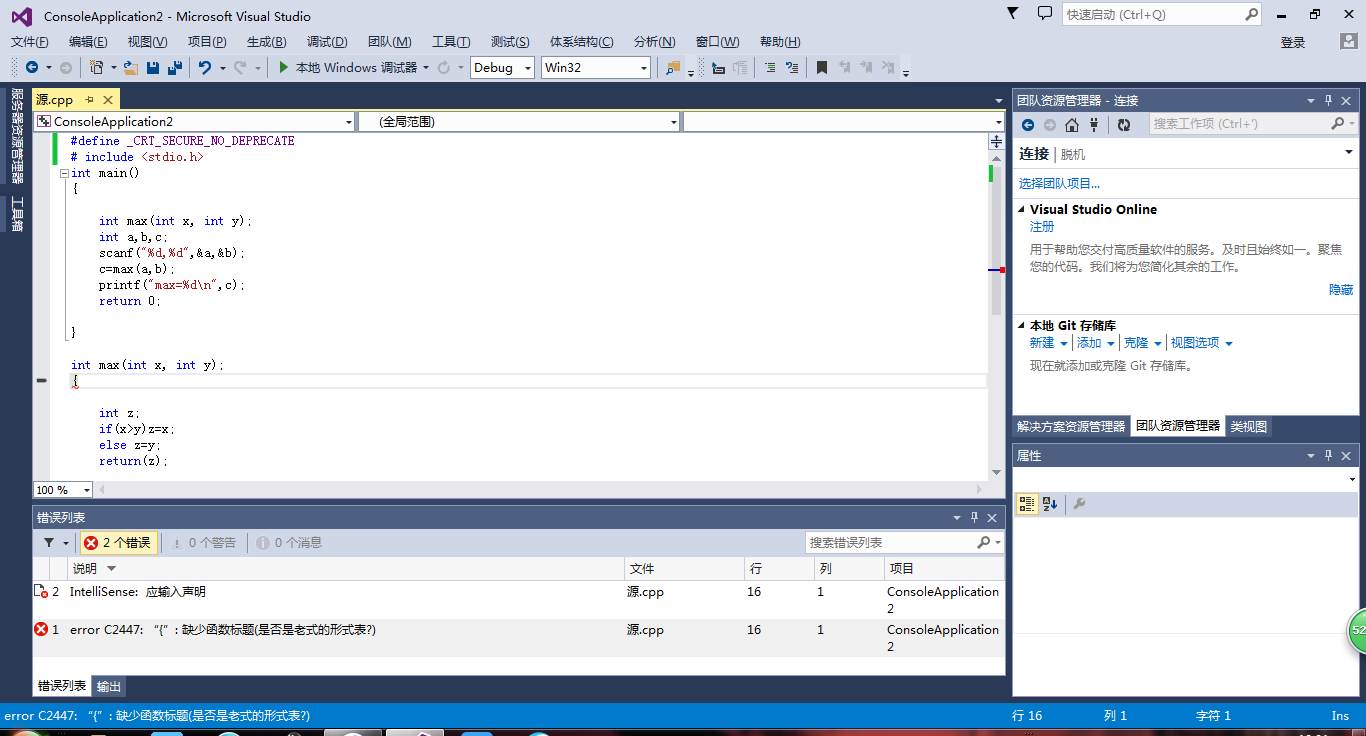Open the 帮助(H) menu
This screenshot has height=736, width=1366.
click(780, 42)
